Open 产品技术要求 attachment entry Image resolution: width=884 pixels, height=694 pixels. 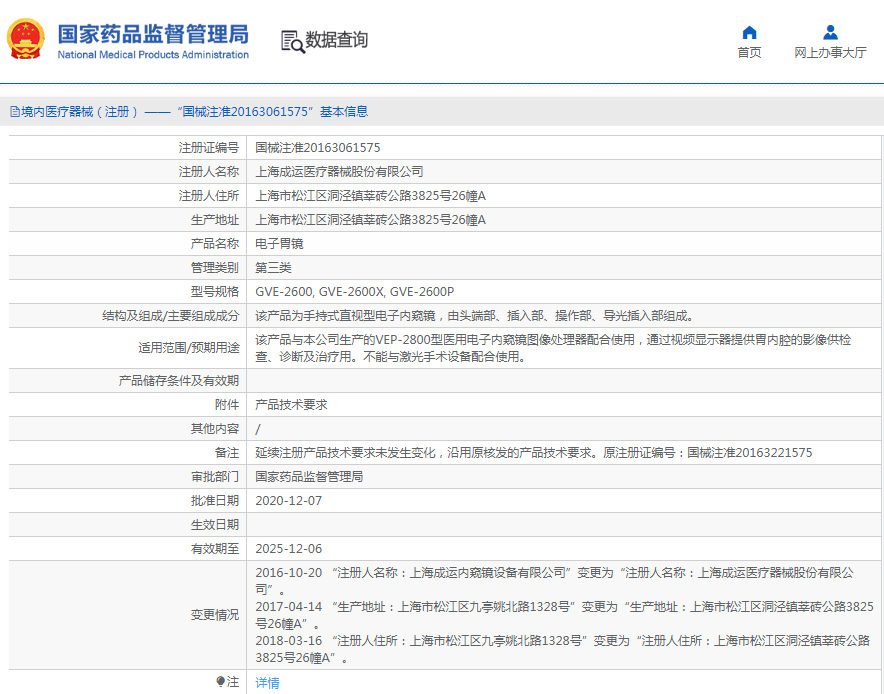[x=291, y=405]
